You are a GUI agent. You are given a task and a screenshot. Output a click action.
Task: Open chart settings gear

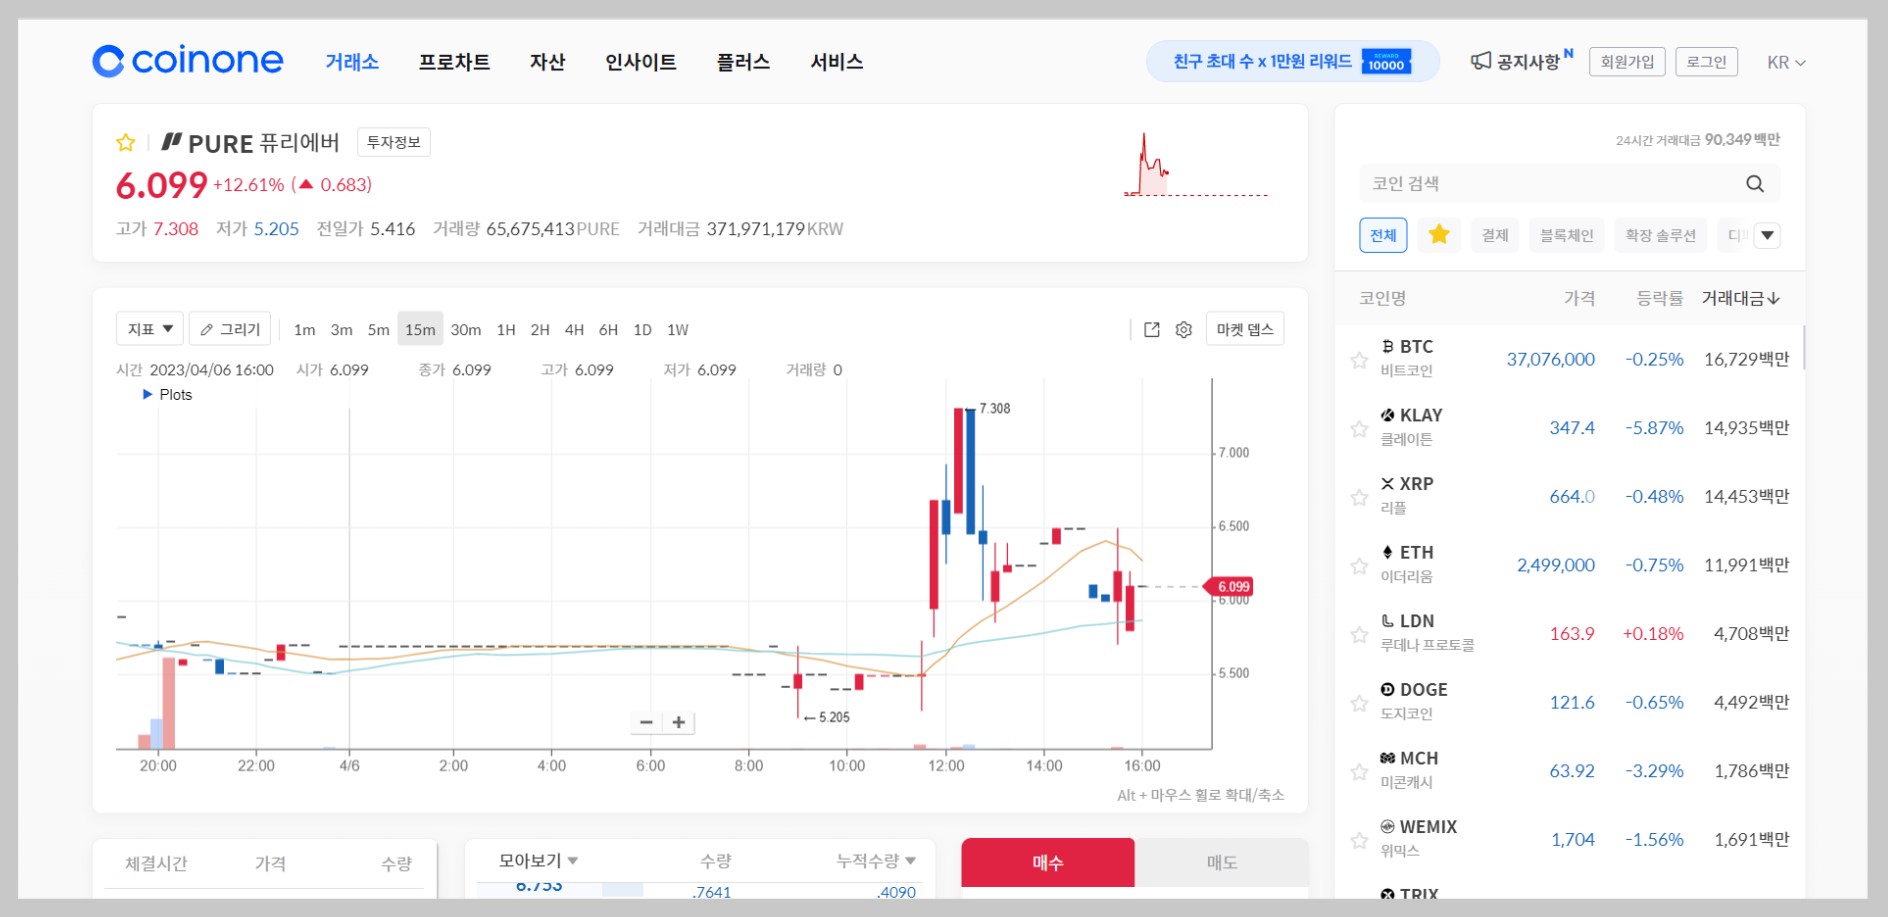(x=1184, y=329)
